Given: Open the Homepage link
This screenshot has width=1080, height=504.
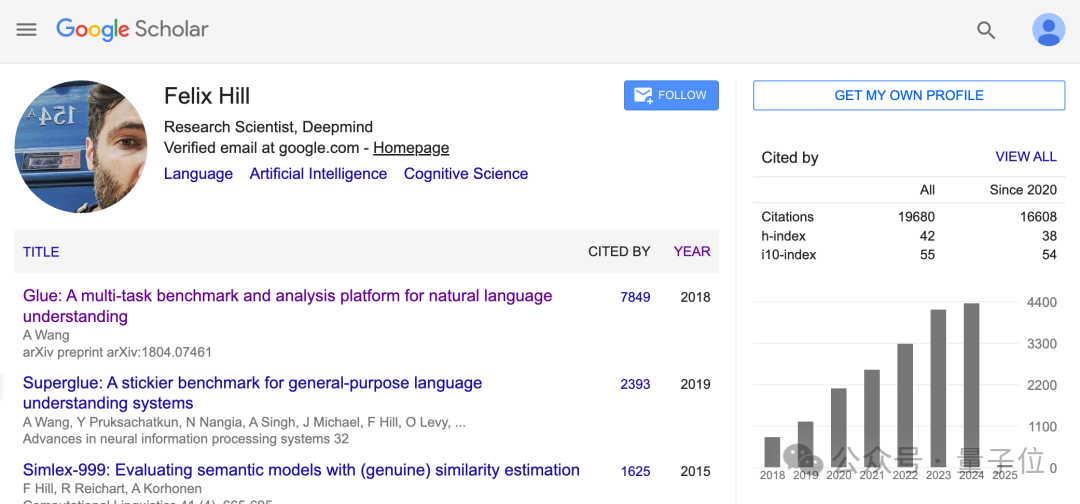Looking at the screenshot, I should (x=411, y=148).
